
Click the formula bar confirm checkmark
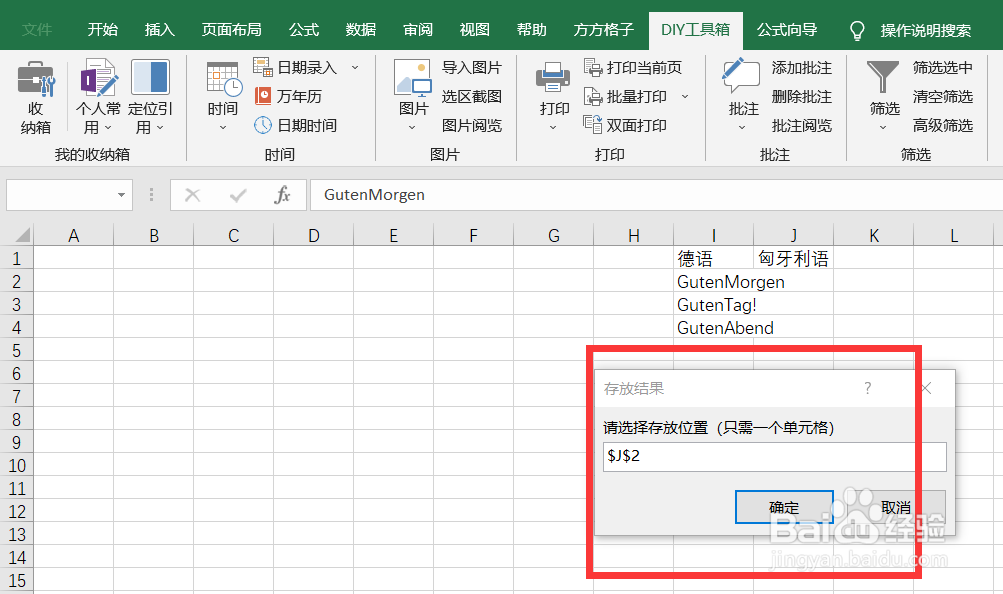[238, 195]
